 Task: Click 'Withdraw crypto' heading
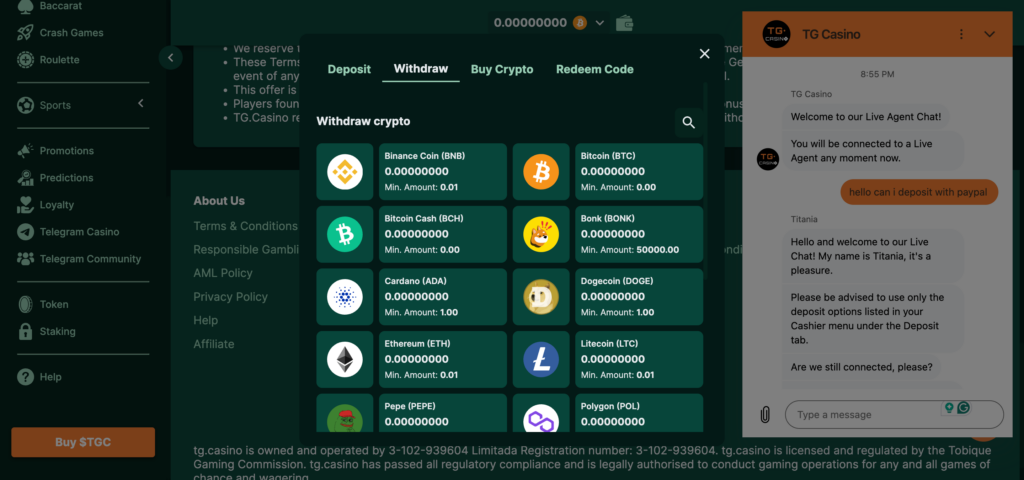pos(363,121)
